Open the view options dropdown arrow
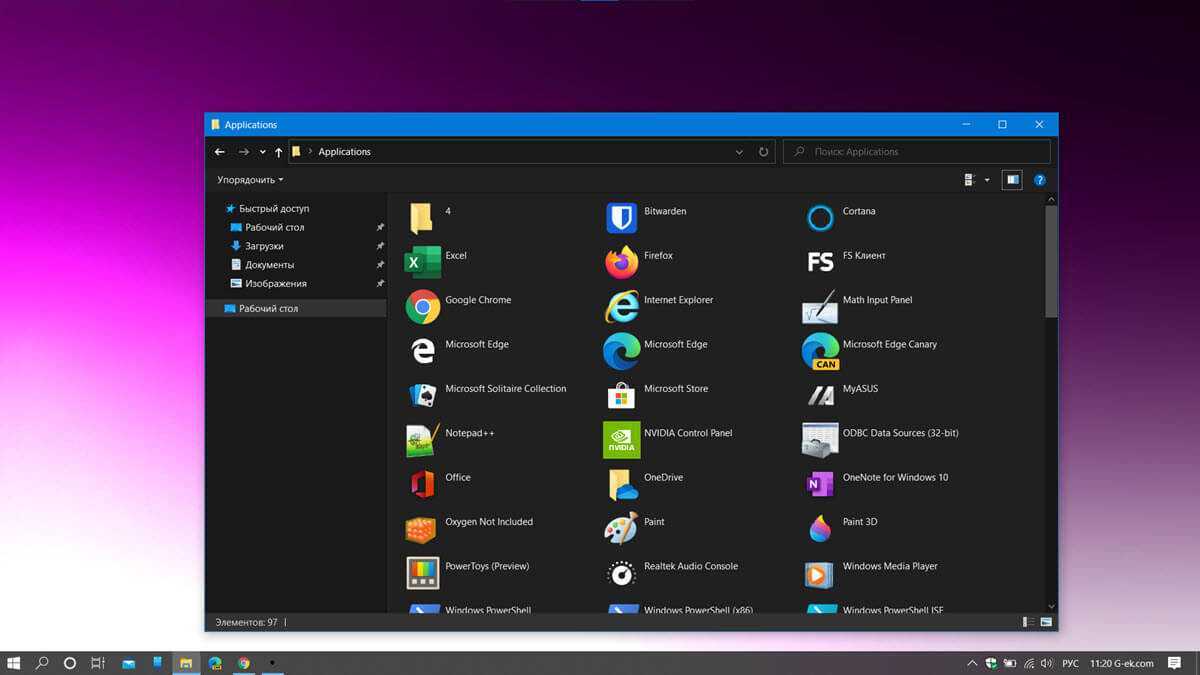This screenshot has height=675, width=1200. (987, 180)
